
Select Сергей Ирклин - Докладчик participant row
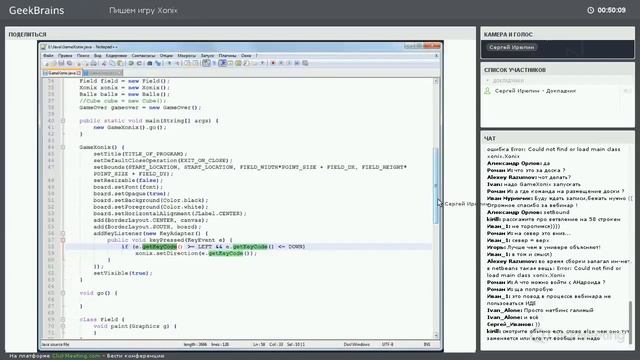click(x=557, y=91)
